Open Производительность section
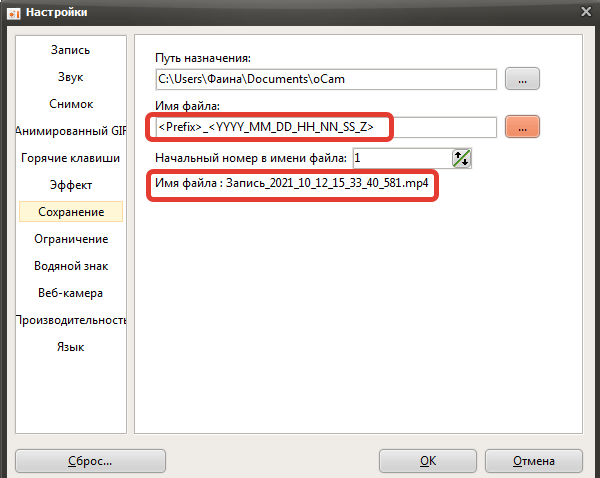The image size is (600, 478). point(70,320)
